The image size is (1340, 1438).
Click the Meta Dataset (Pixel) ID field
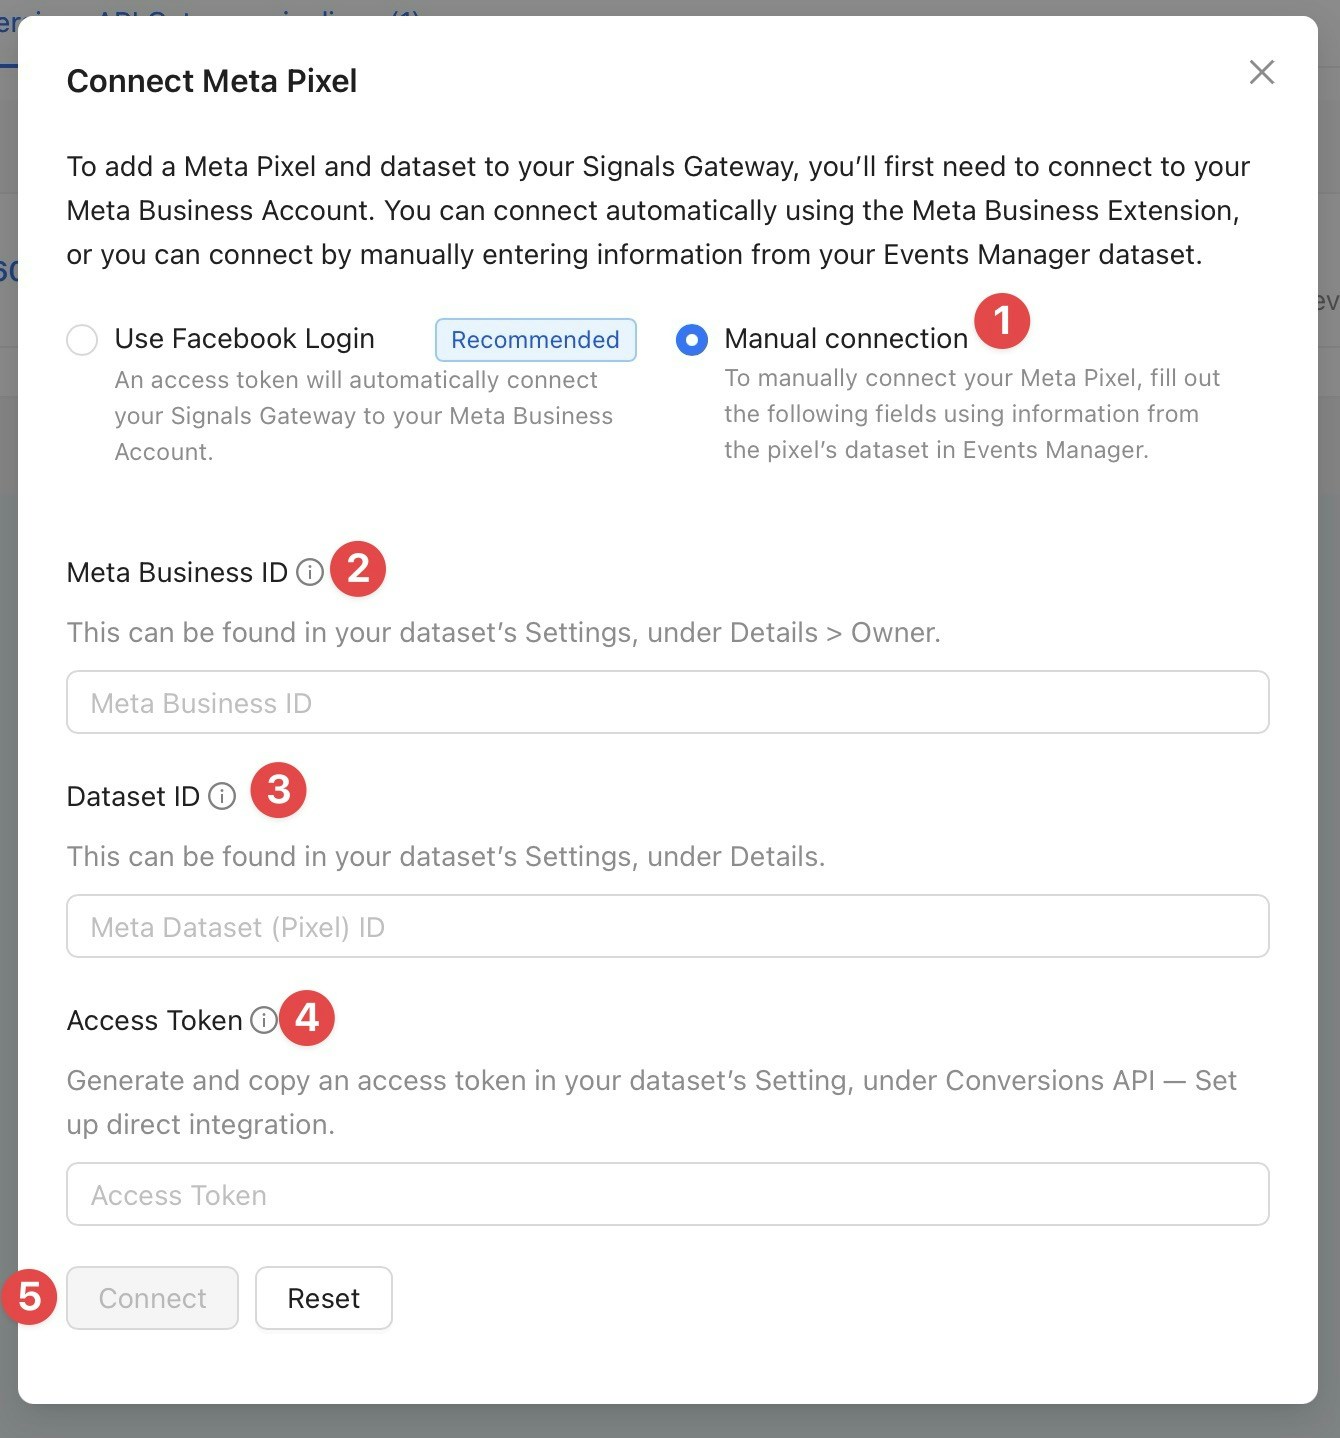[667, 927]
